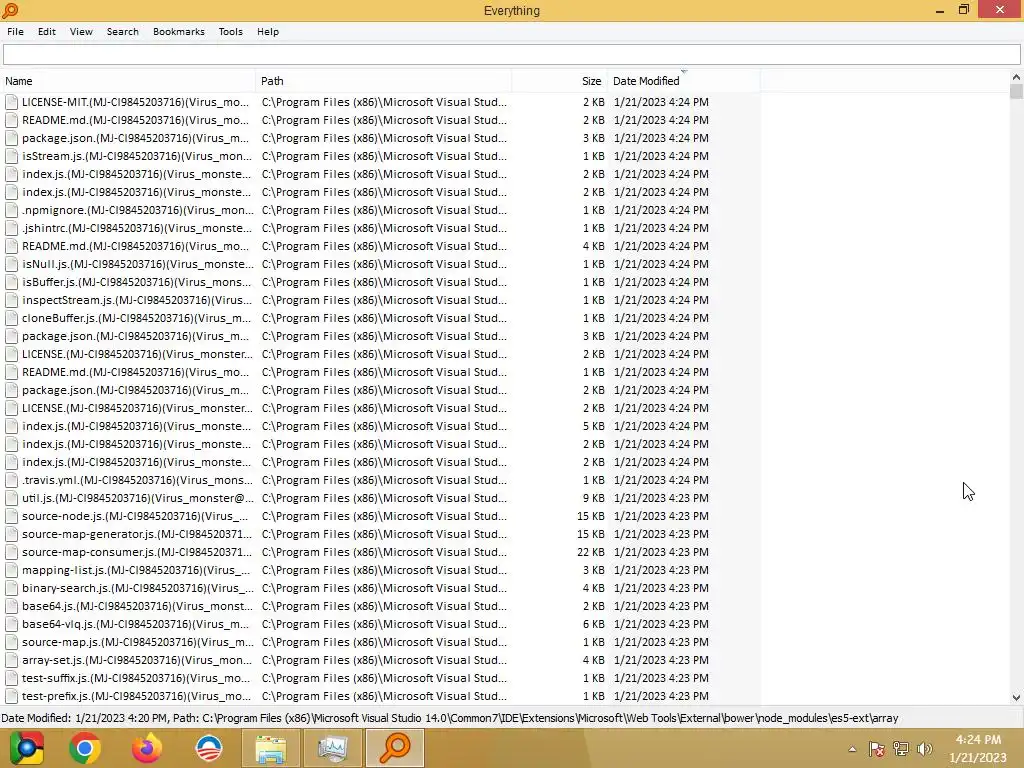Open the Help menu

tap(268, 31)
